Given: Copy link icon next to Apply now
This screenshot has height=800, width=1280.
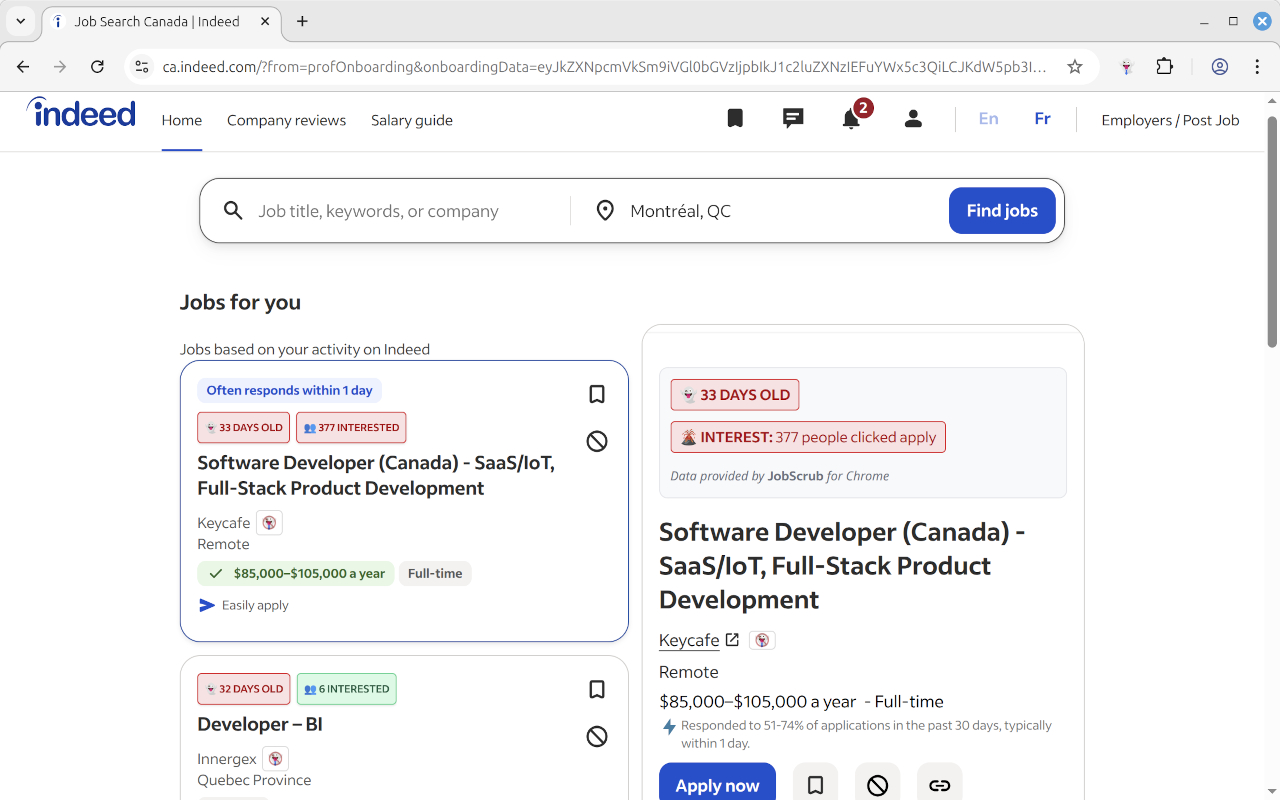Looking at the screenshot, I should coord(939,785).
